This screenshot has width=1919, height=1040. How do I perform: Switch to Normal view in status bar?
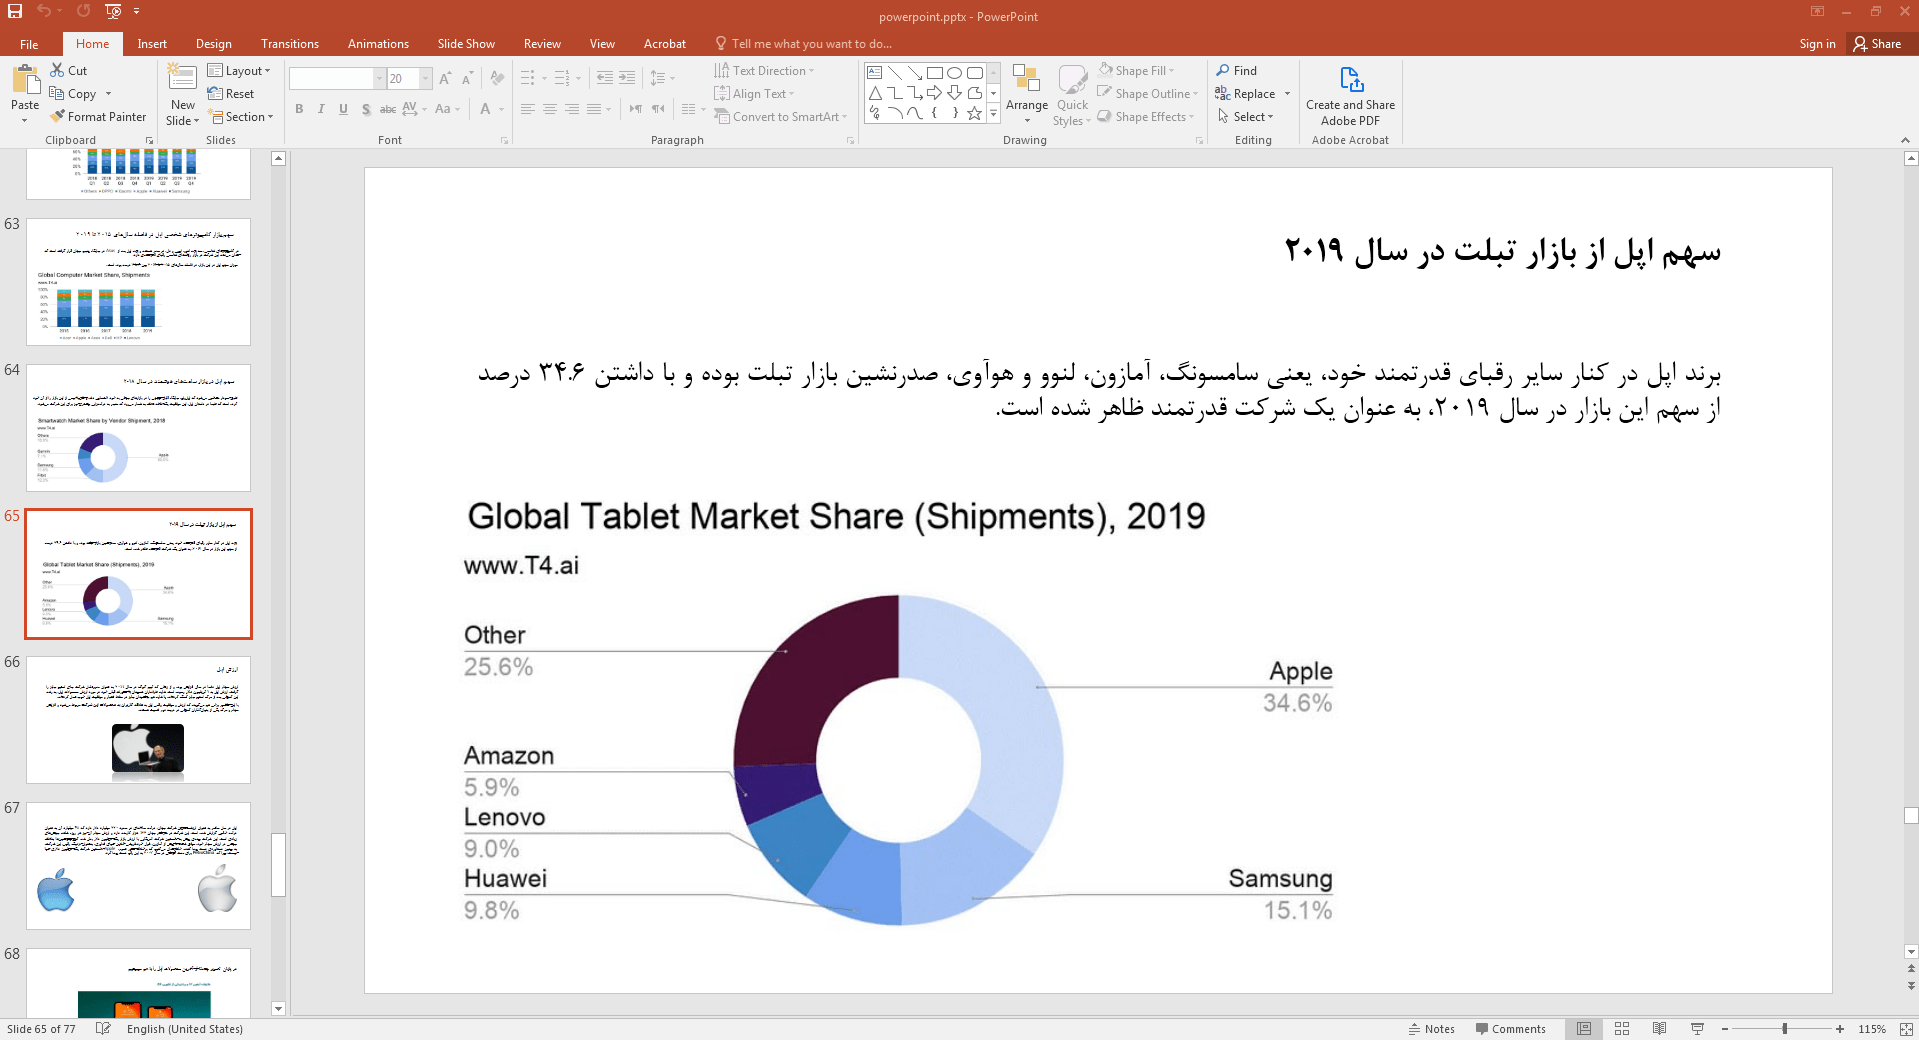coord(1584,1029)
